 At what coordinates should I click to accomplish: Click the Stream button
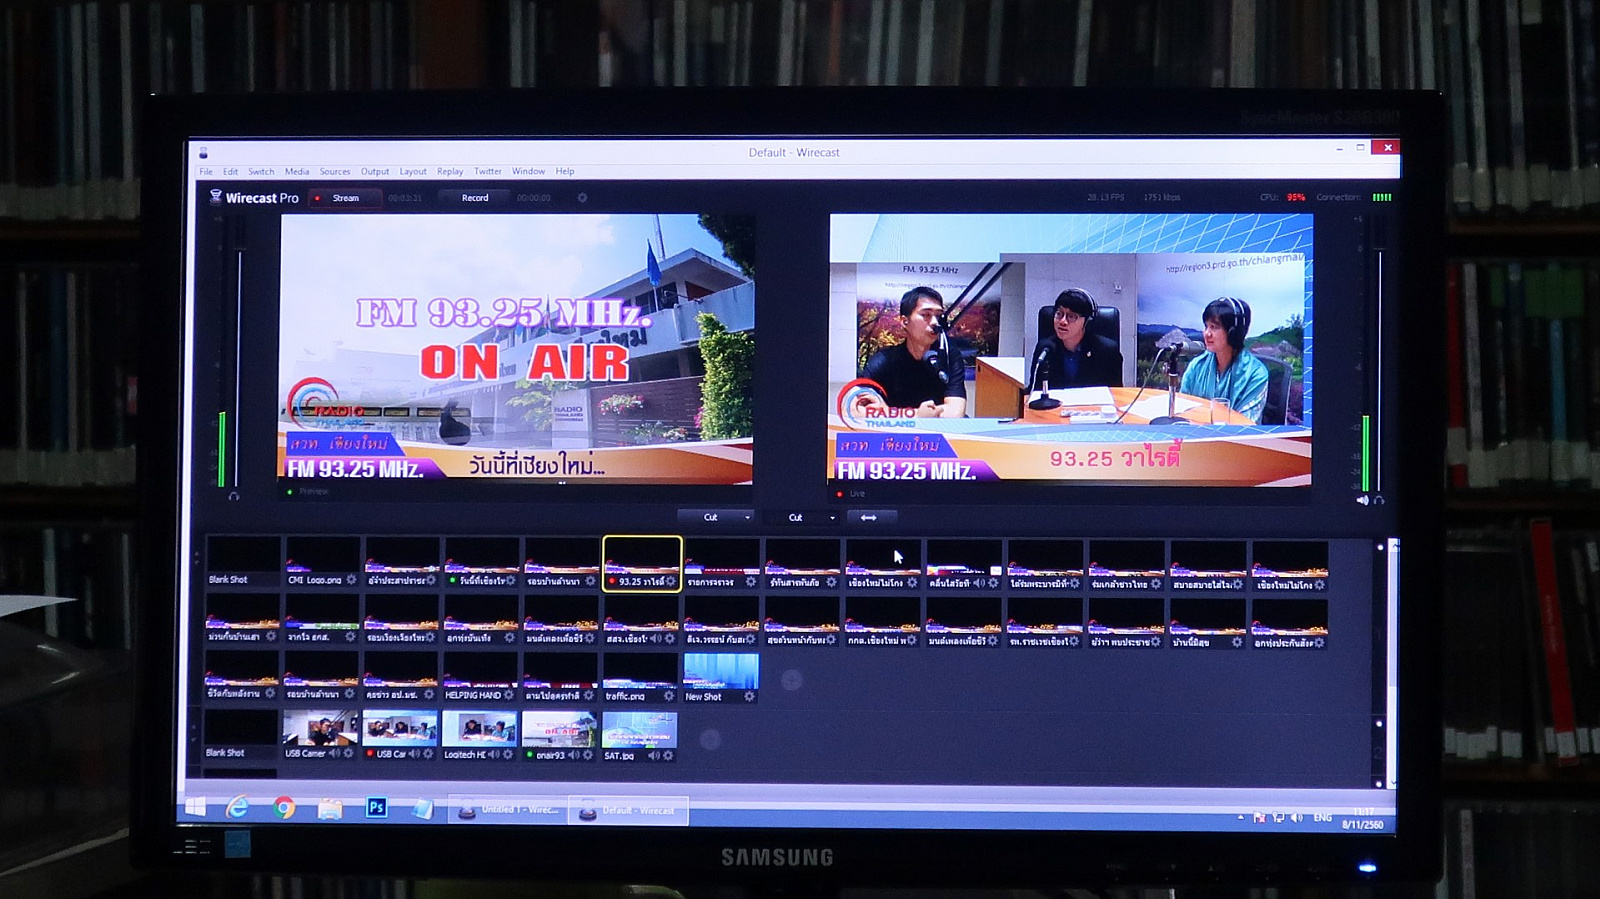click(345, 198)
